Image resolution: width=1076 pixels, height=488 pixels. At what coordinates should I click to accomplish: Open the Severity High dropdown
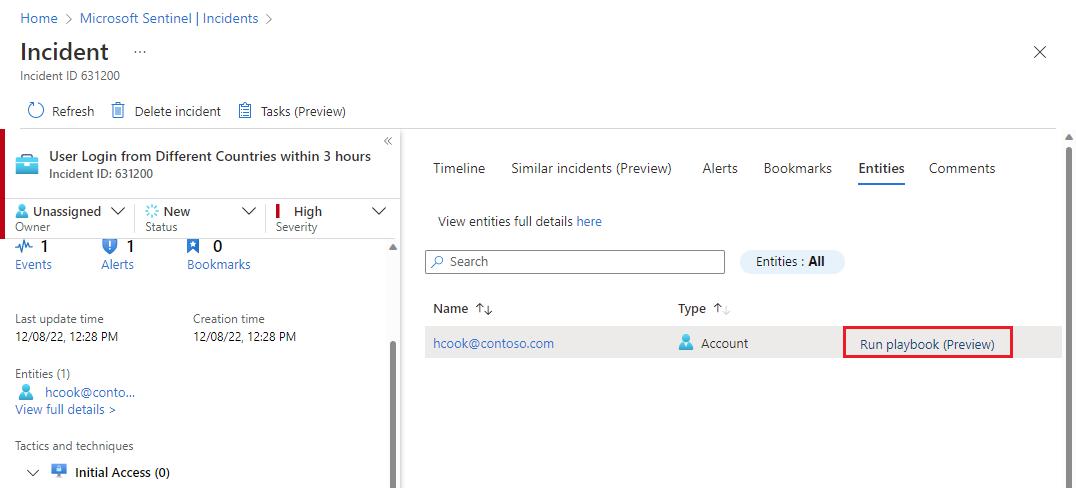[379, 211]
